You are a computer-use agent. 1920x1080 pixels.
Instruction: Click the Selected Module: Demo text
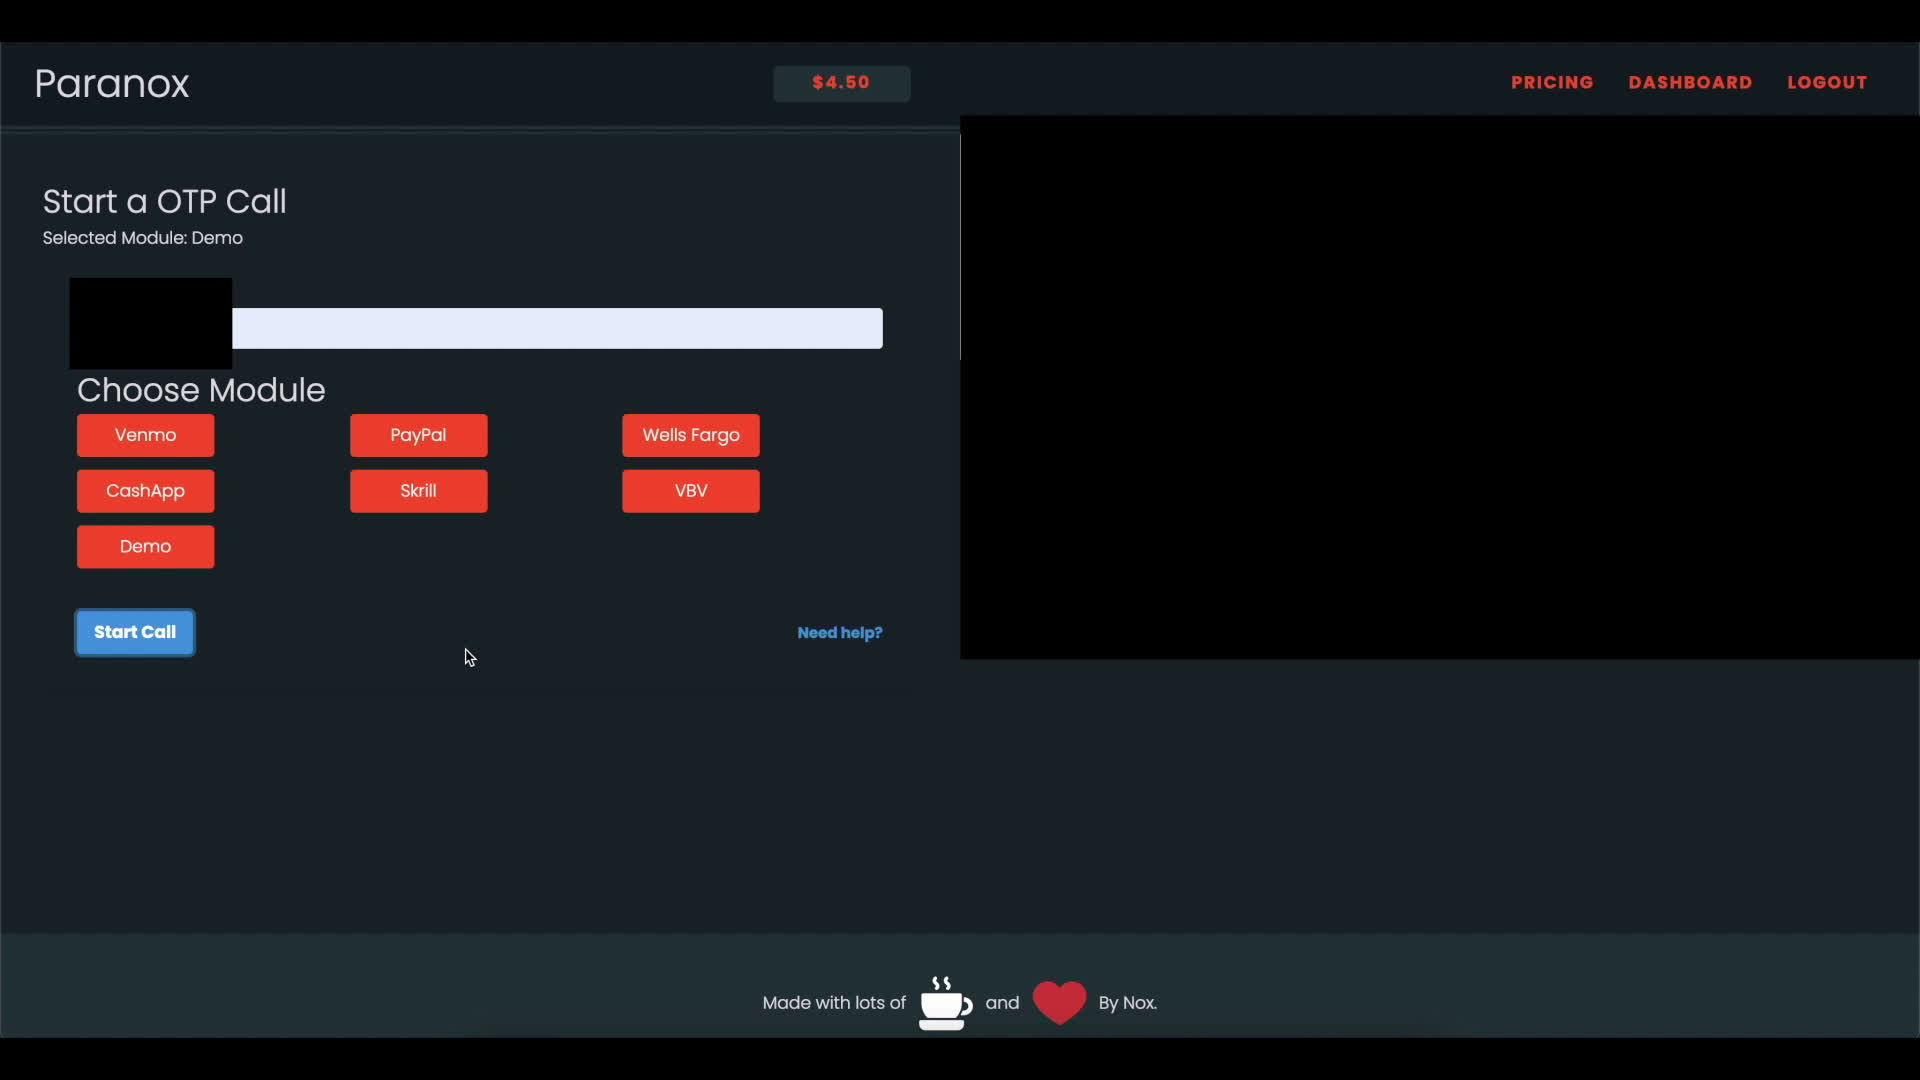[x=142, y=237]
